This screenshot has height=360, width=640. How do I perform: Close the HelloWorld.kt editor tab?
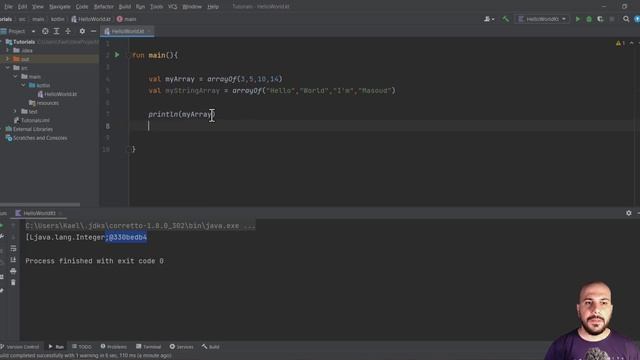149,31
